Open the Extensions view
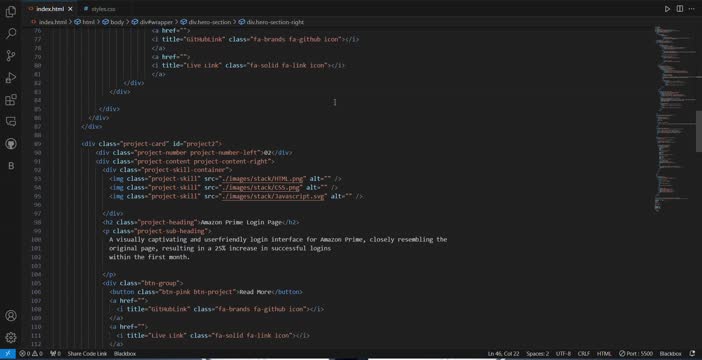 point(11,99)
